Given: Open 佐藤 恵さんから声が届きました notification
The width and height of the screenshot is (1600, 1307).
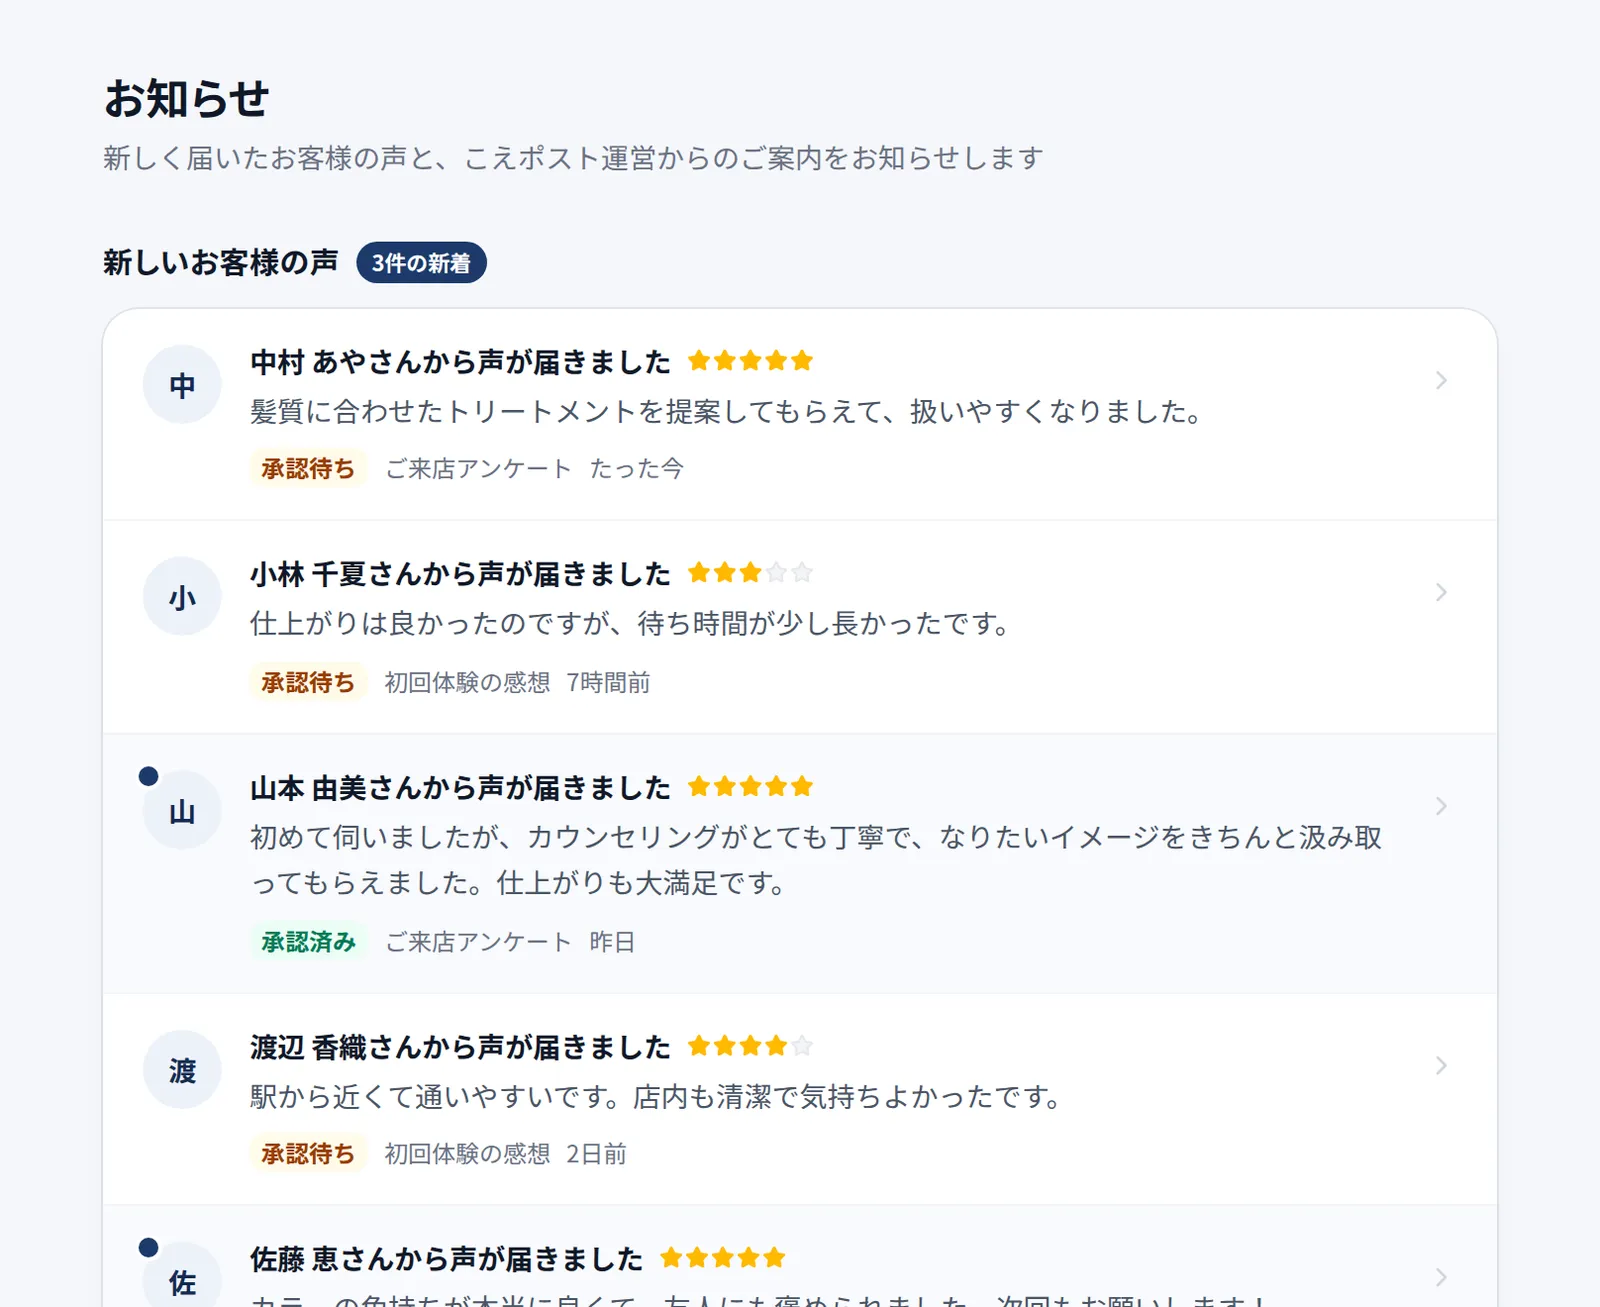Looking at the screenshot, I should (x=800, y=1257).
